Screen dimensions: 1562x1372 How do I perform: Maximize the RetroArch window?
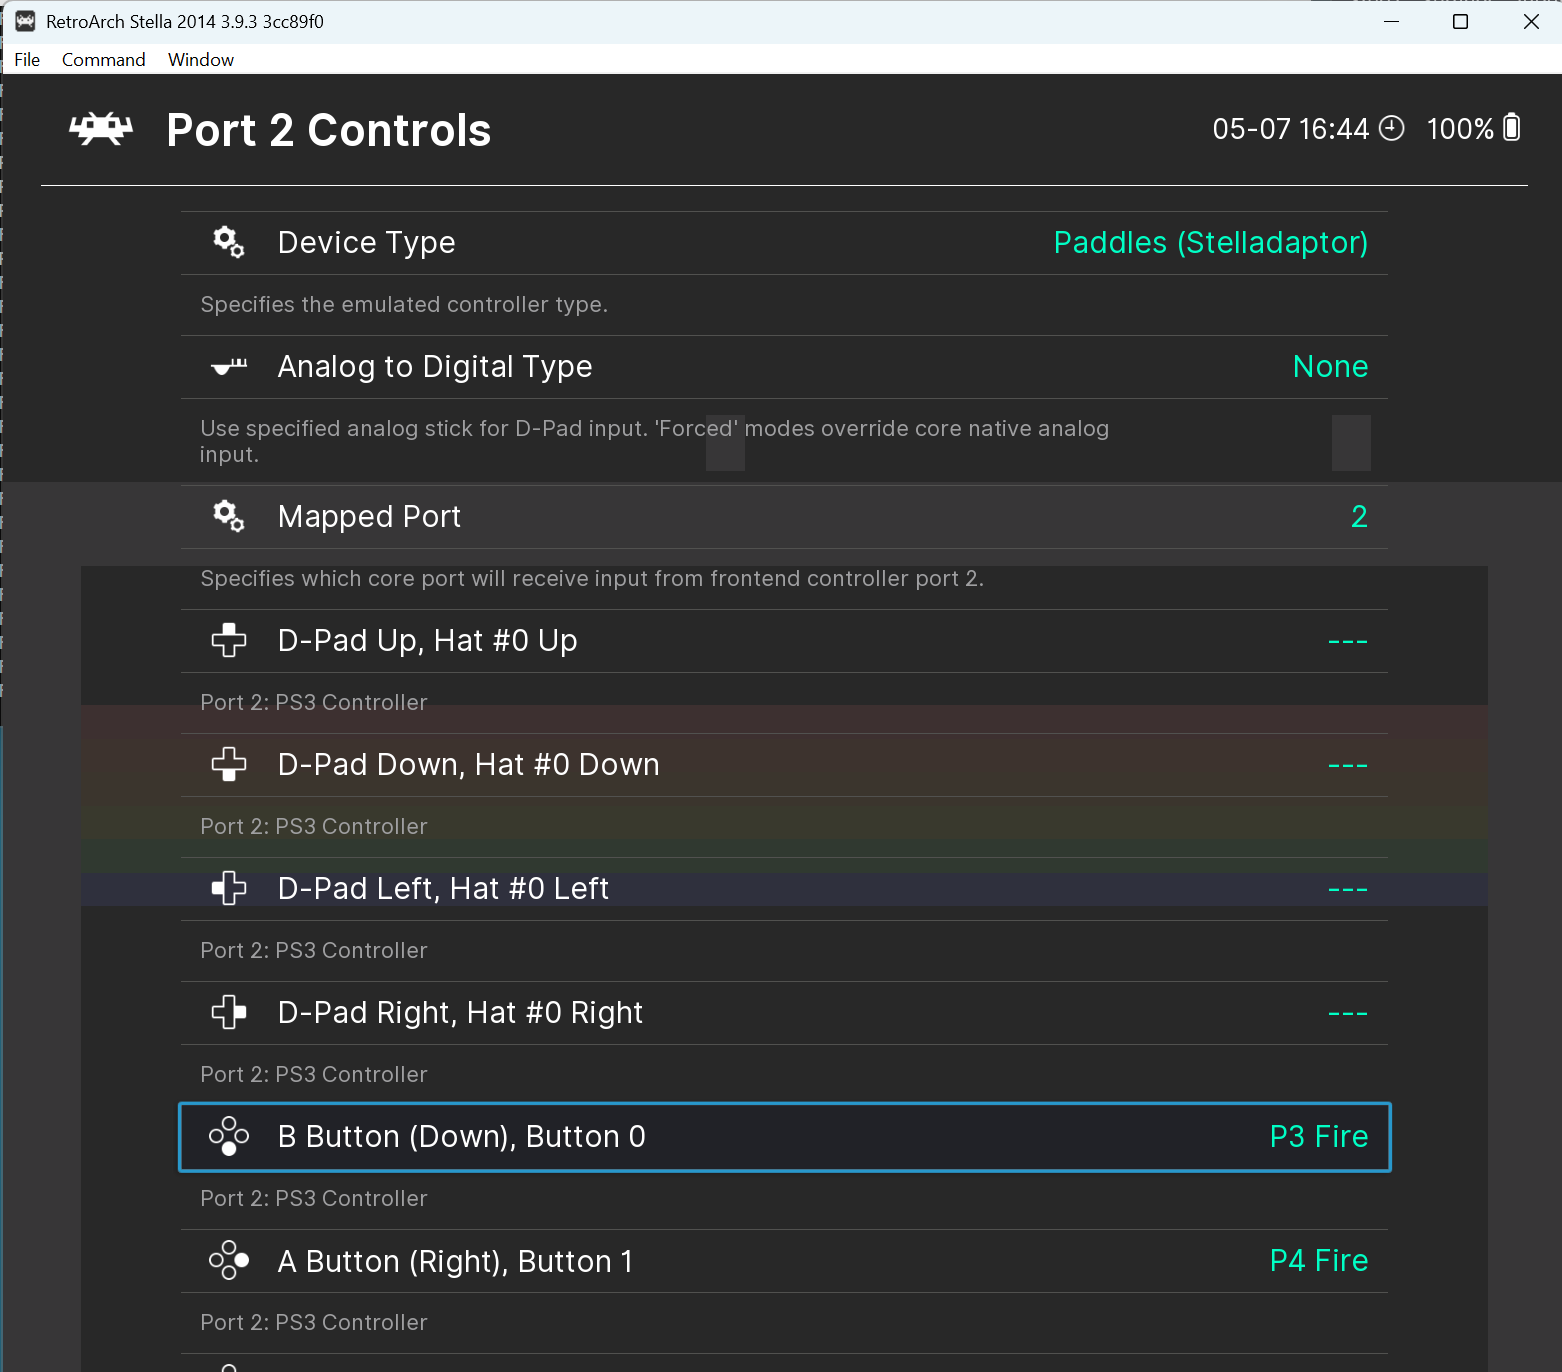click(x=1460, y=21)
